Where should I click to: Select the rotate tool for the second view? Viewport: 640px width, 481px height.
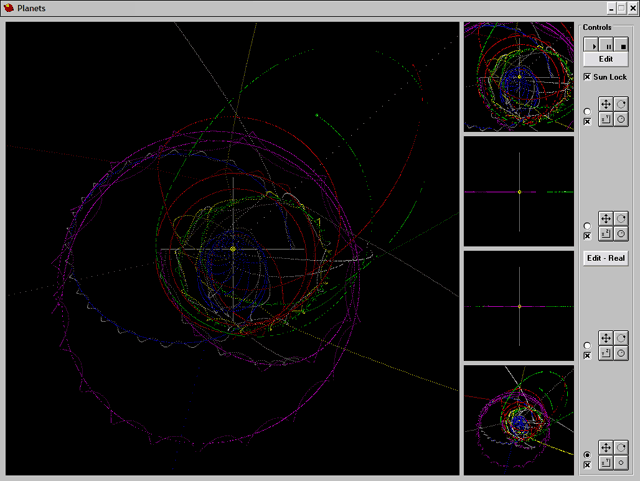click(x=621, y=218)
